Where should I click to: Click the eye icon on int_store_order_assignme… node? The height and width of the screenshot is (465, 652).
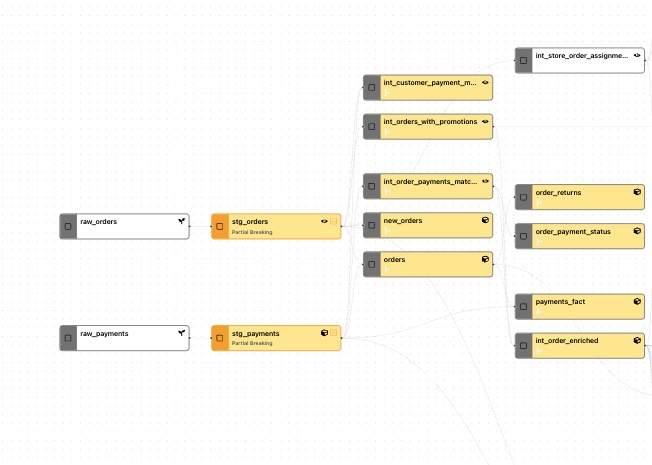click(x=637, y=55)
